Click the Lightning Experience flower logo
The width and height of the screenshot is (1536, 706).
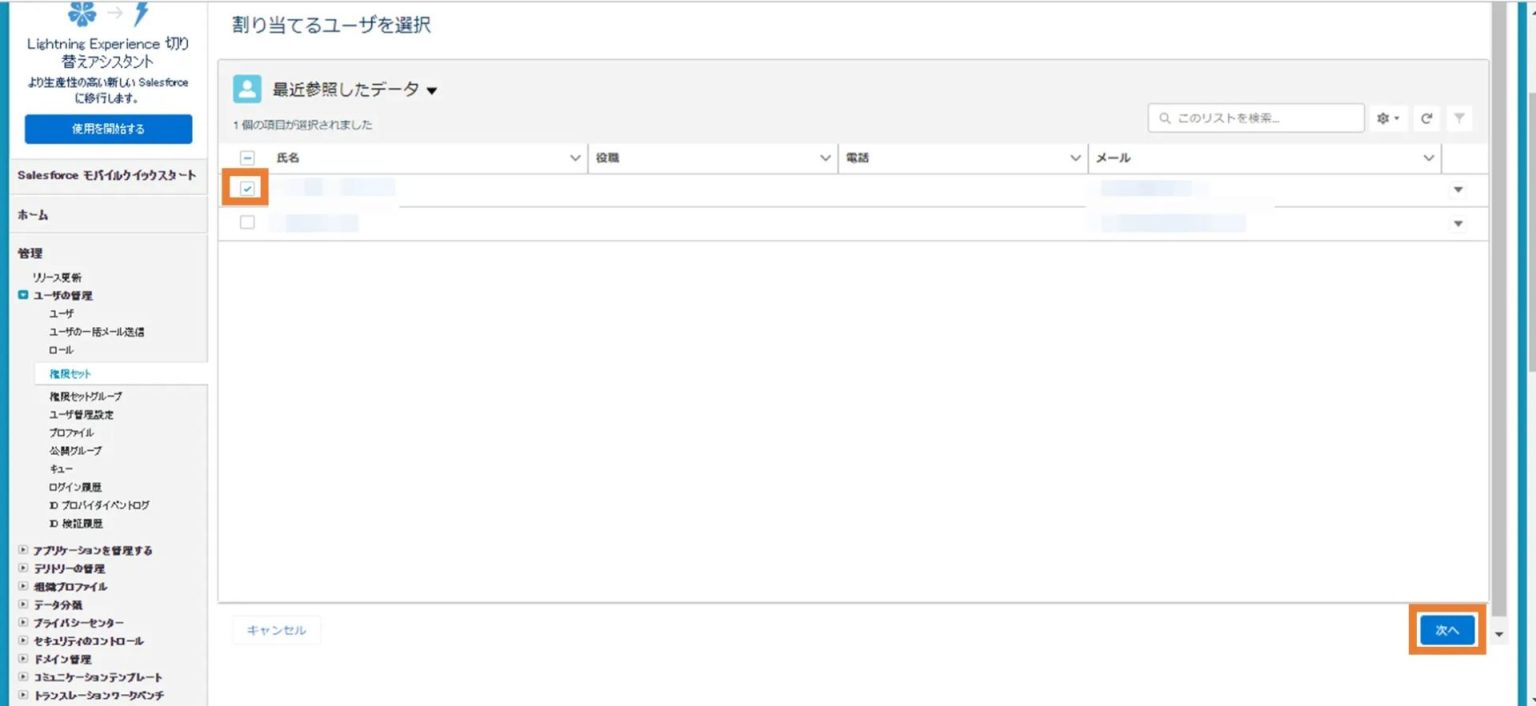point(82,14)
